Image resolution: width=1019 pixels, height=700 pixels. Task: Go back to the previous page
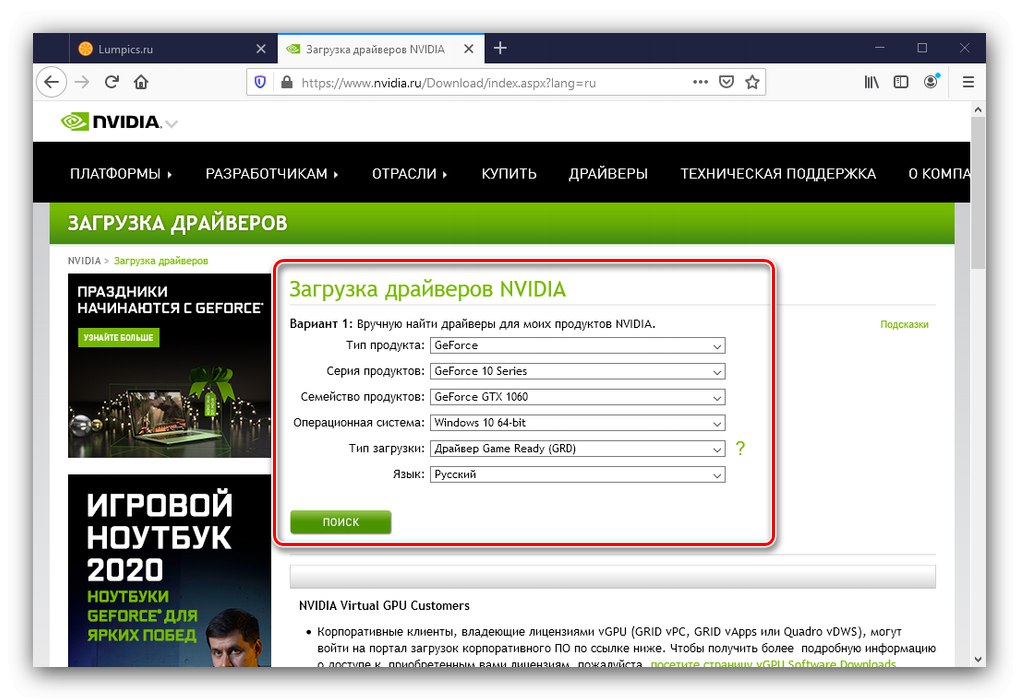pos(51,83)
